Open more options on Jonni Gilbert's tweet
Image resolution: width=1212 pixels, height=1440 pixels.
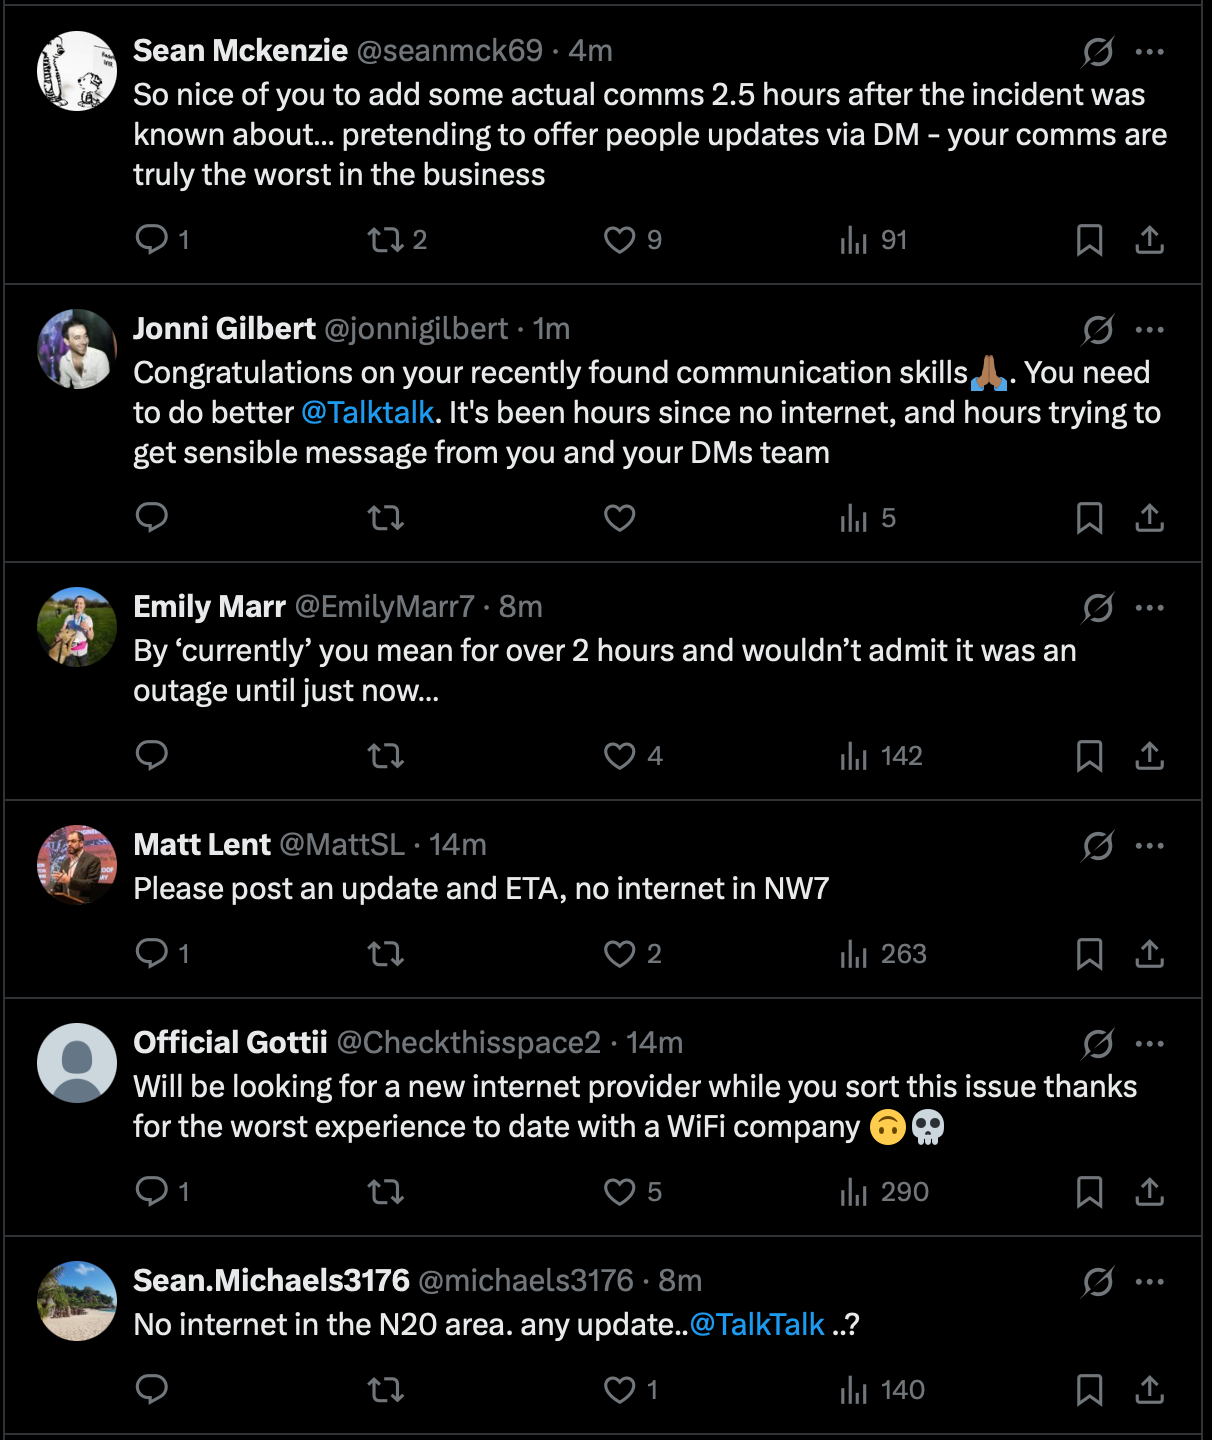[x=1149, y=329]
